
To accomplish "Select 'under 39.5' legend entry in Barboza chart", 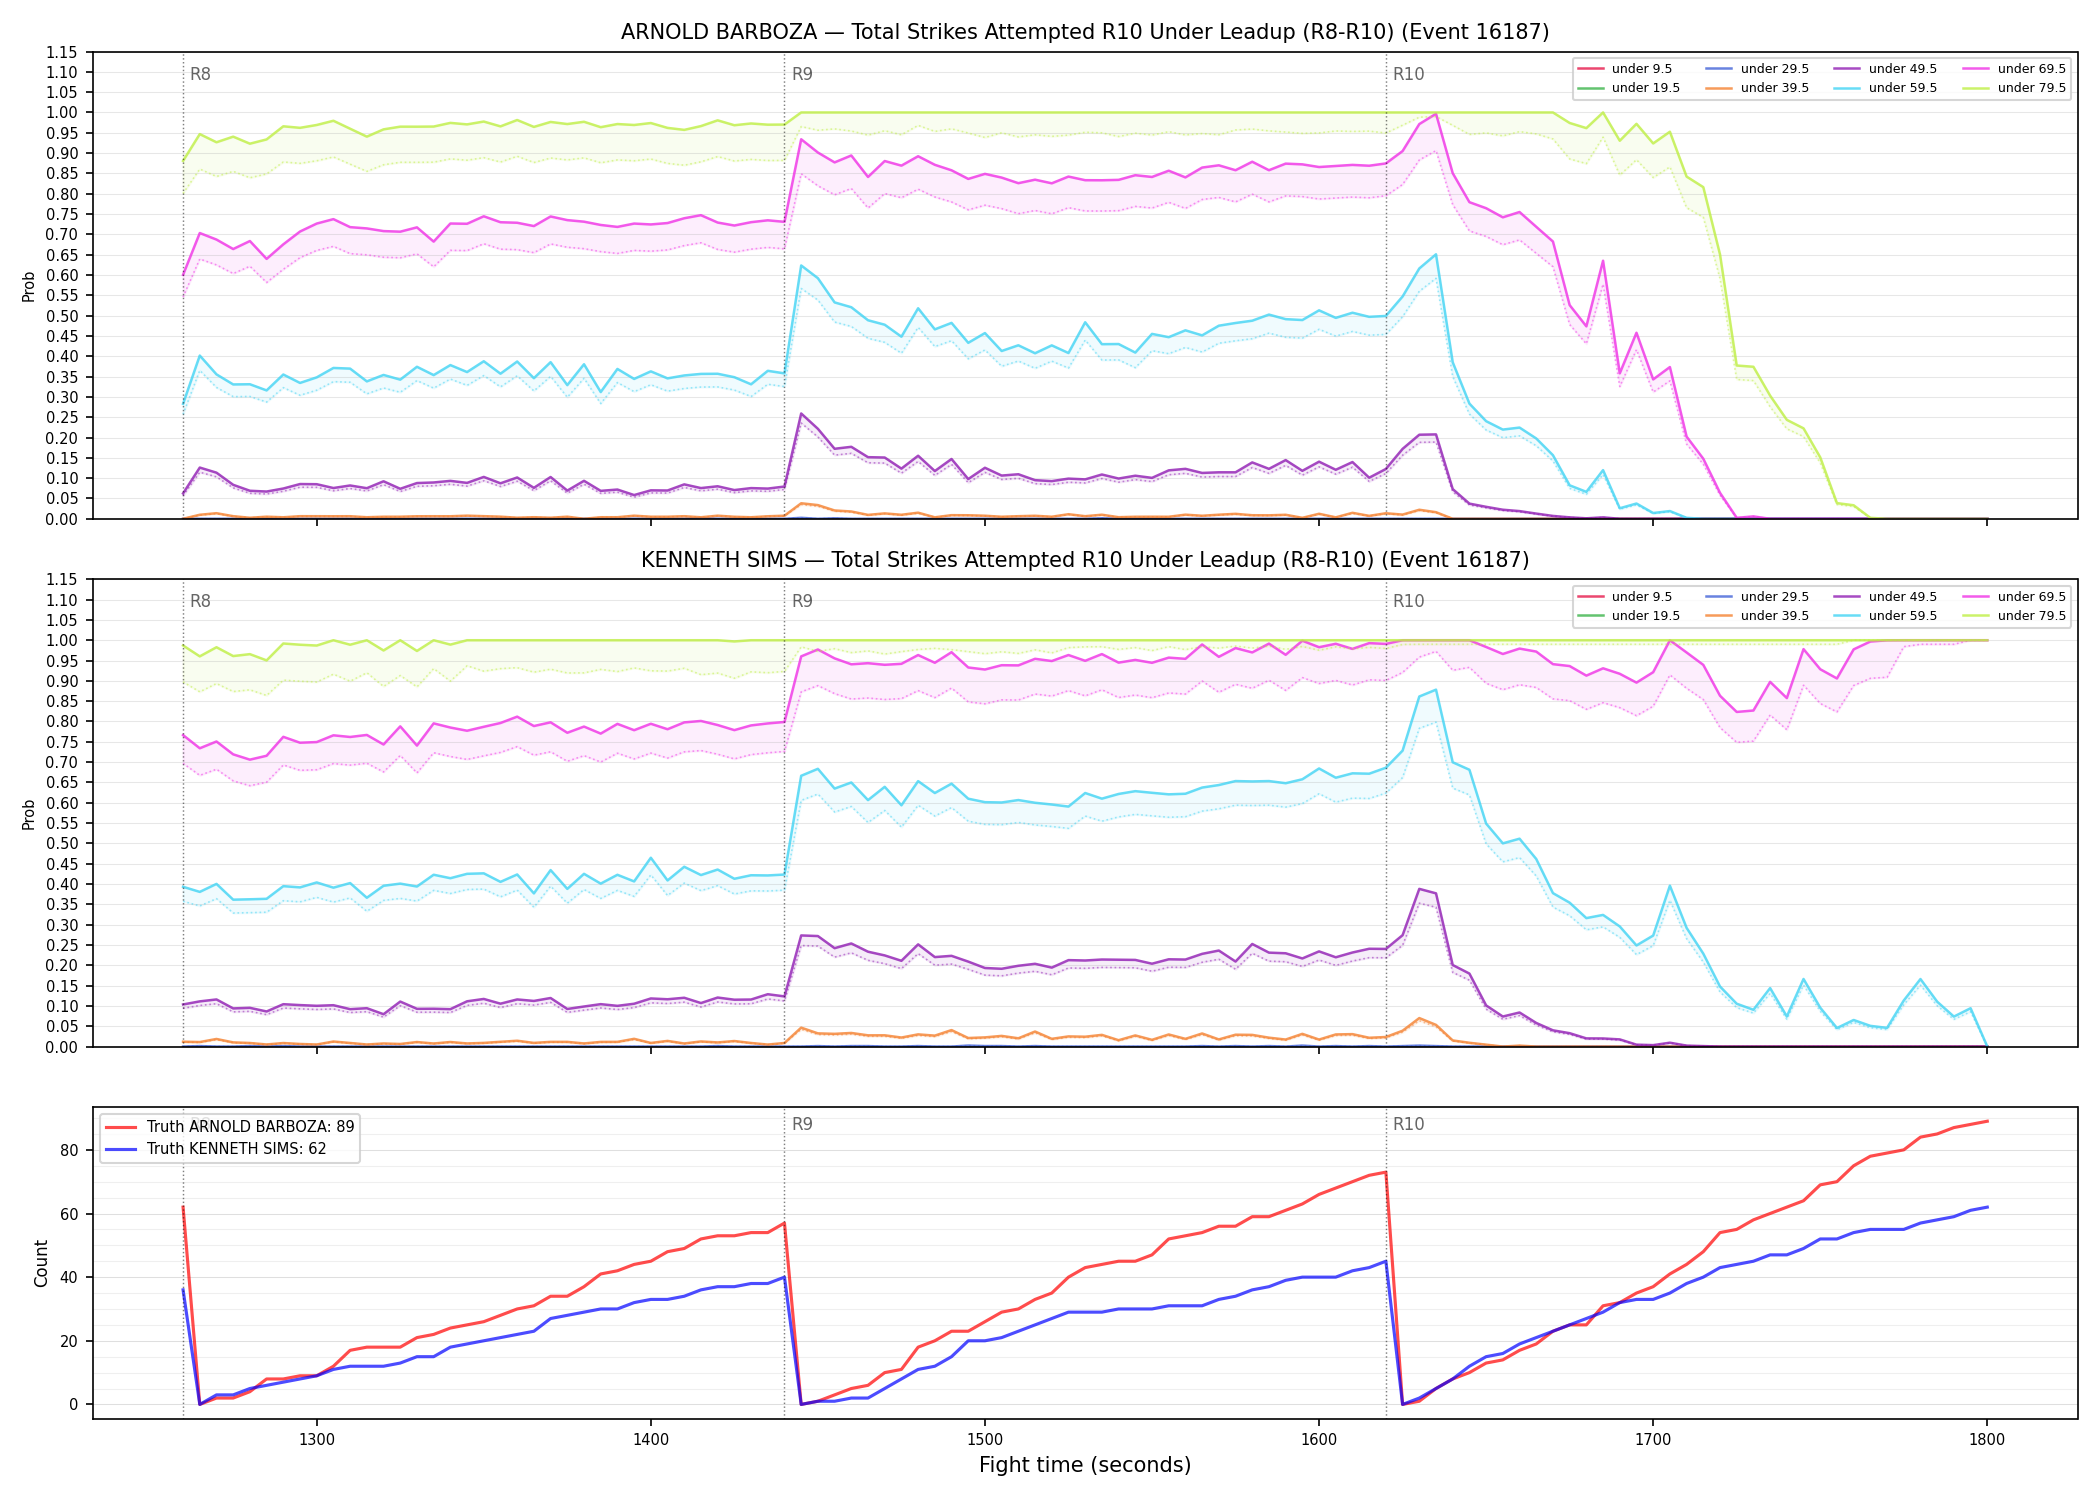I will click(x=1757, y=88).
